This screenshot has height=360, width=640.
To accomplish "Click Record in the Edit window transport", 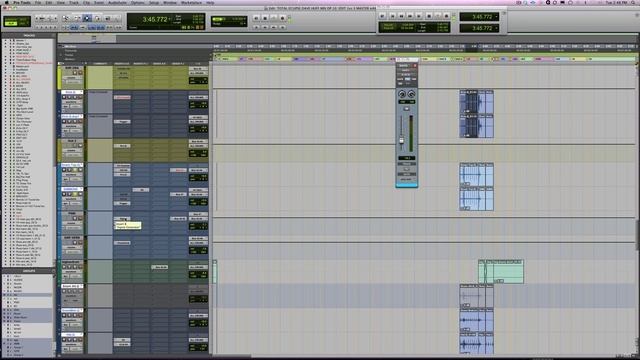I will click(x=282, y=18).
